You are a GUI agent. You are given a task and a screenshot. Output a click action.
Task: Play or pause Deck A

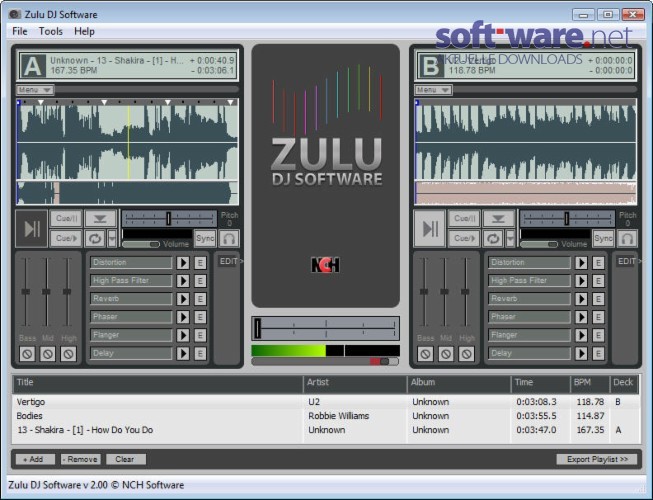(x=32, y=229)
